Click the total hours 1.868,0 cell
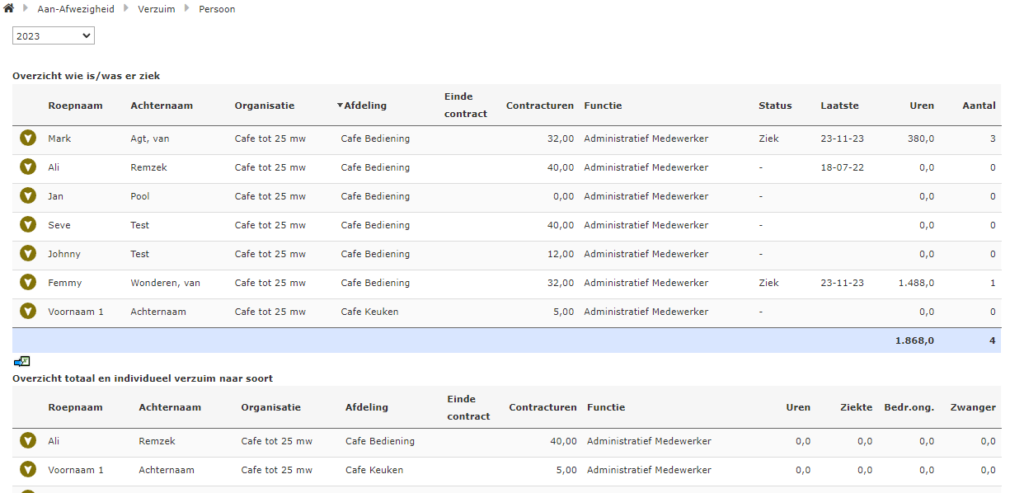Screen dimensions: 1024x493 click(x=914, y=341)
